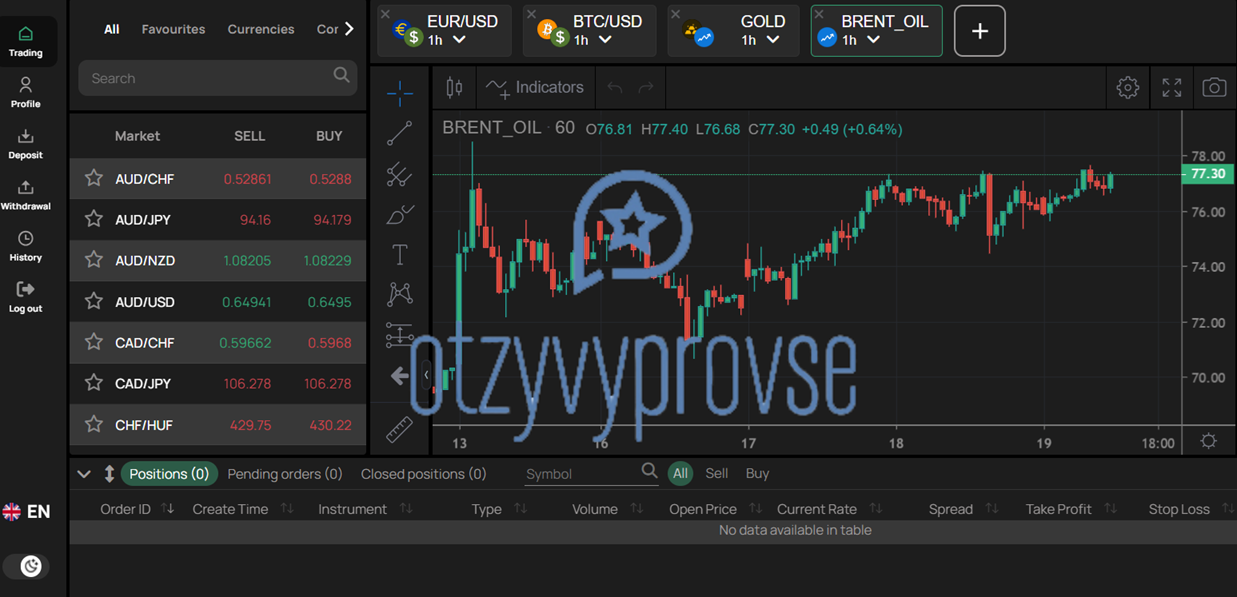The image size is (1237, 597).
Task: Favourite the AUD/NZD pair
Action: point(94,260)
